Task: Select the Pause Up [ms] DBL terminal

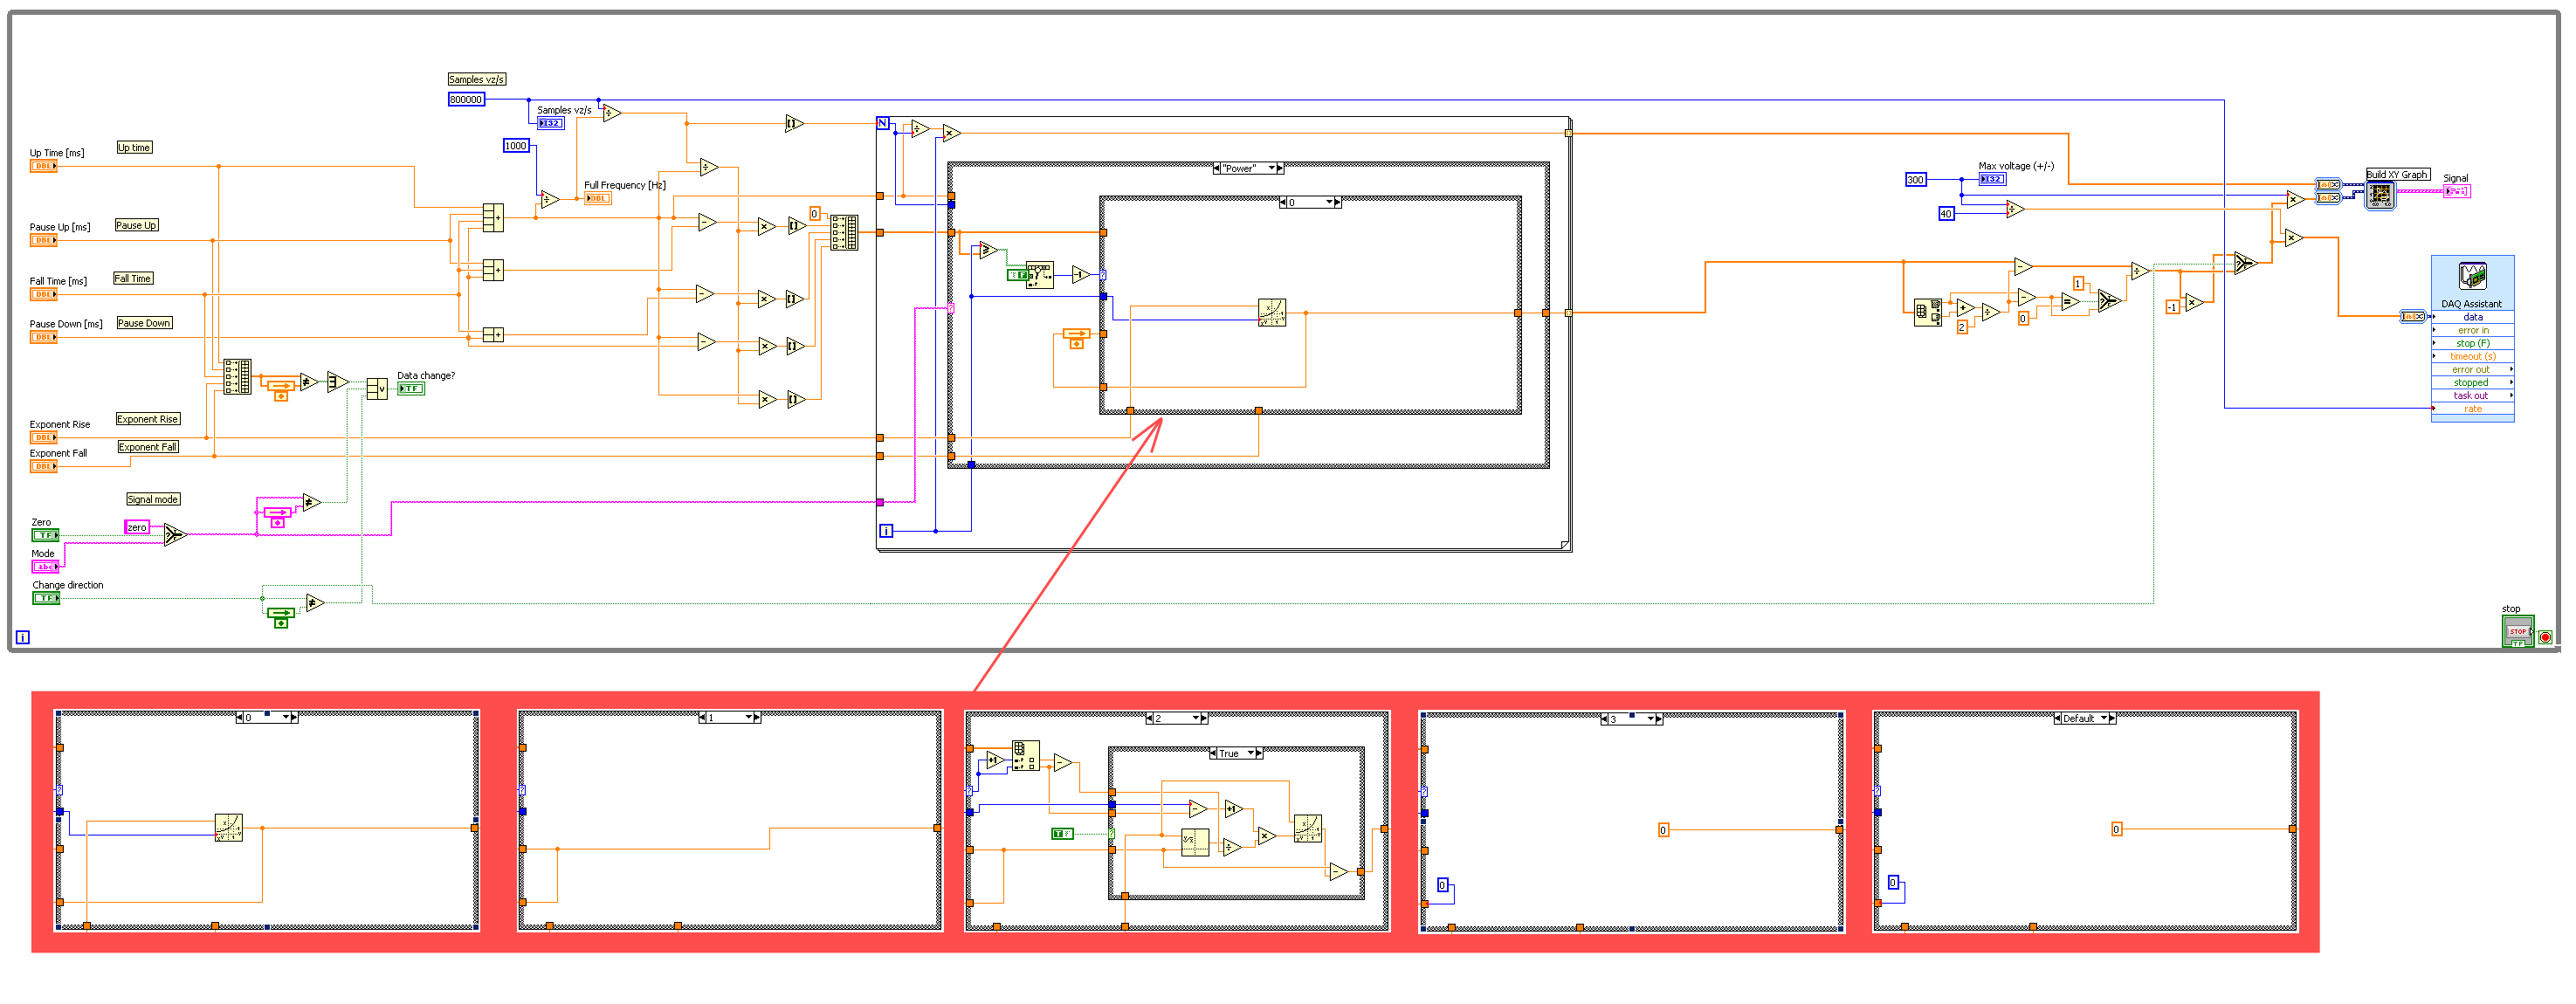Action: tap(43, 240)
